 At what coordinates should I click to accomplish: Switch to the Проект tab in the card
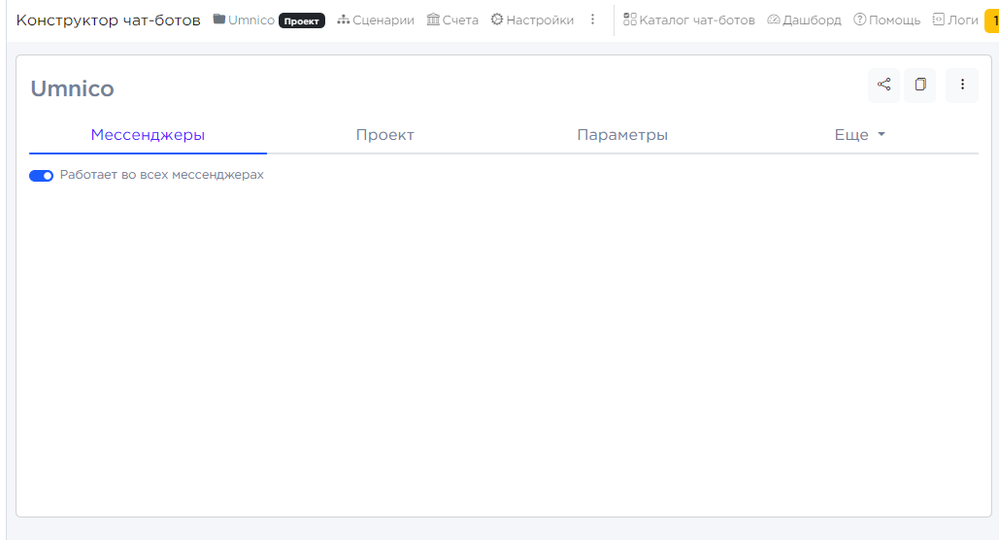coord(385,135)
